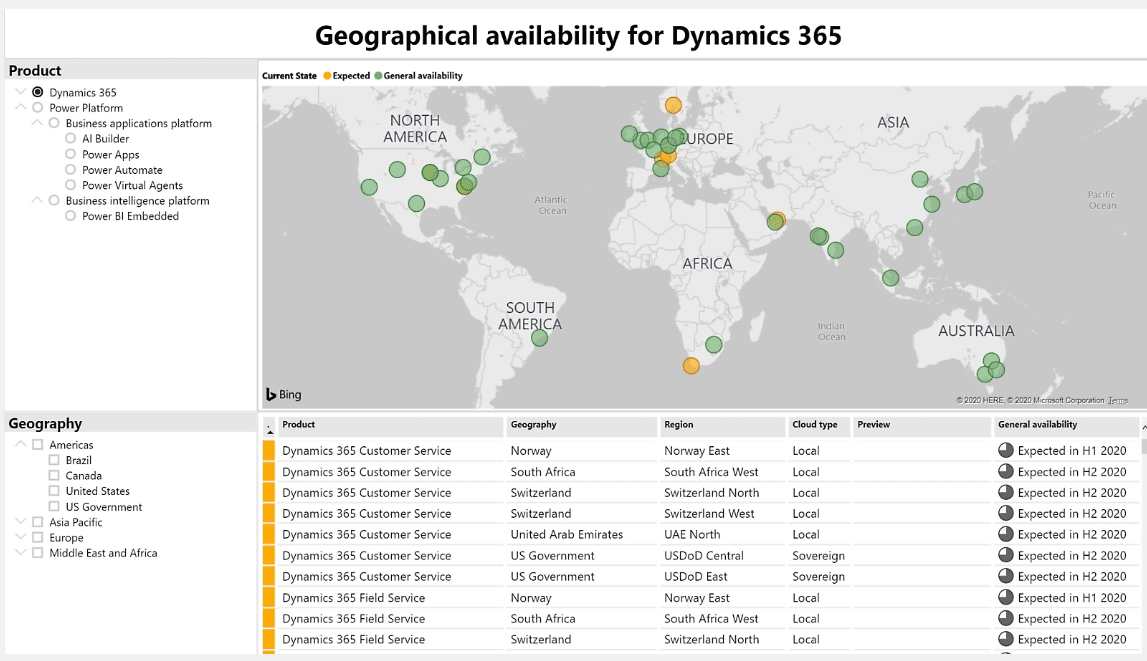This screenshot has width=1147, height=661.
Task: Click pie icon in USDoD Central row
Action: click(x=1006, y=555)
